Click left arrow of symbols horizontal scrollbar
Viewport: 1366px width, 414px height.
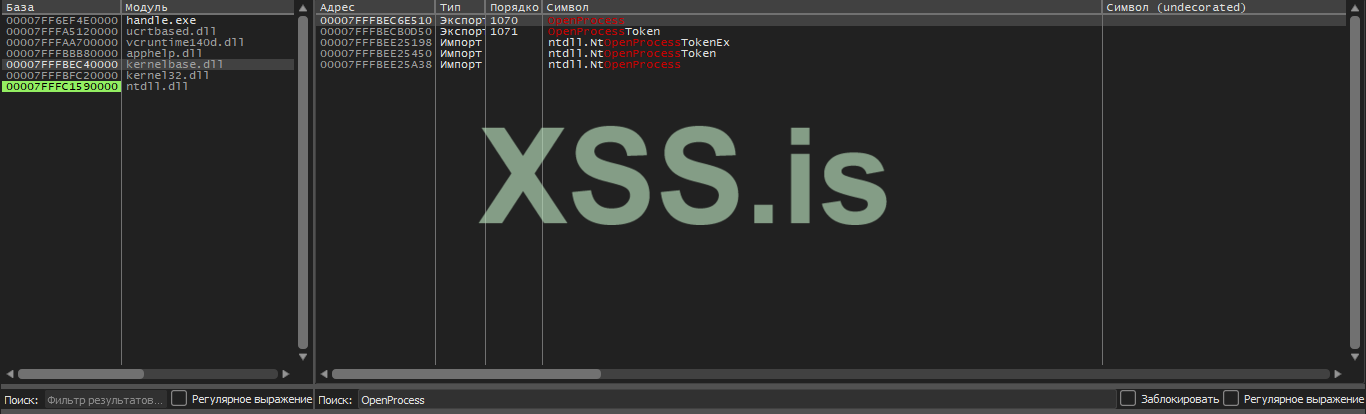coord(324,374)
